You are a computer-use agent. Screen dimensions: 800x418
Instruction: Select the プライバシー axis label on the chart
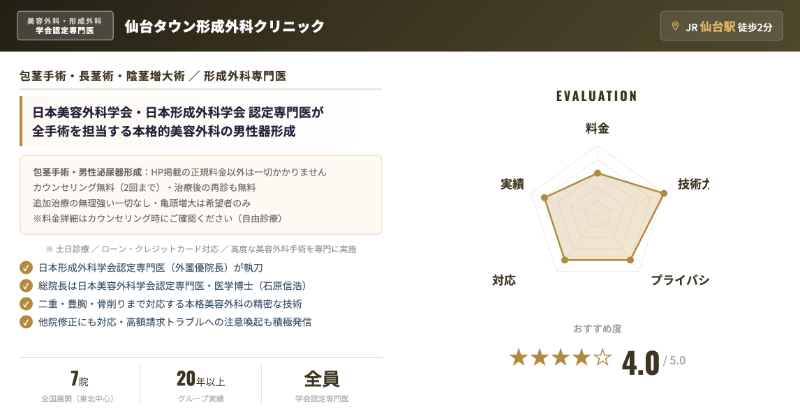(x=680, y=280)
